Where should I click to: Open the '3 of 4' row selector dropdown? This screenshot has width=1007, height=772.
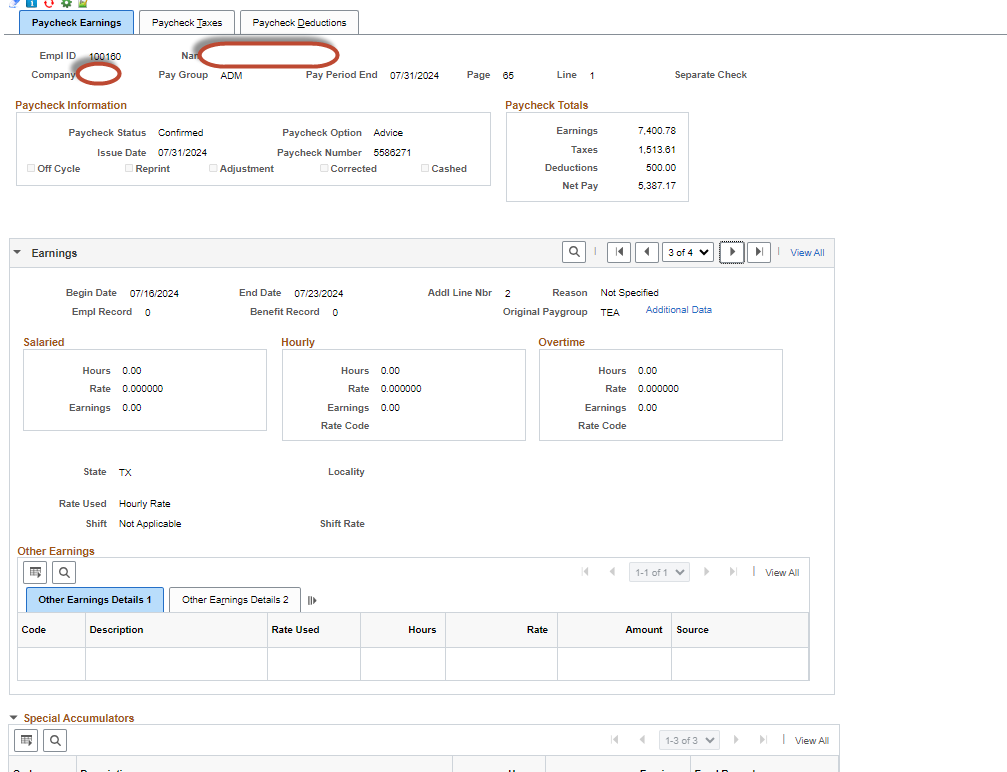tap(688, 252)
